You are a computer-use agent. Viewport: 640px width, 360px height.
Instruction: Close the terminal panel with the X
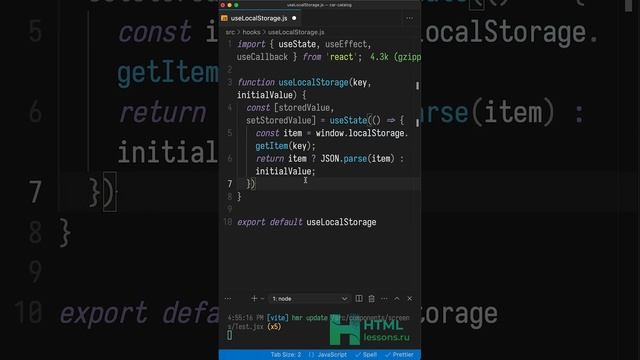[409, 299]
